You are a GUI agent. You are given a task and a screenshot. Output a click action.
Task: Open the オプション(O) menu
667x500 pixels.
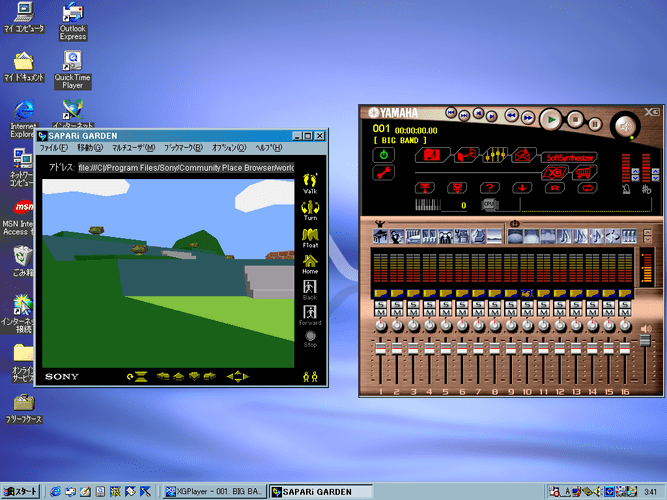click(229, 148)
